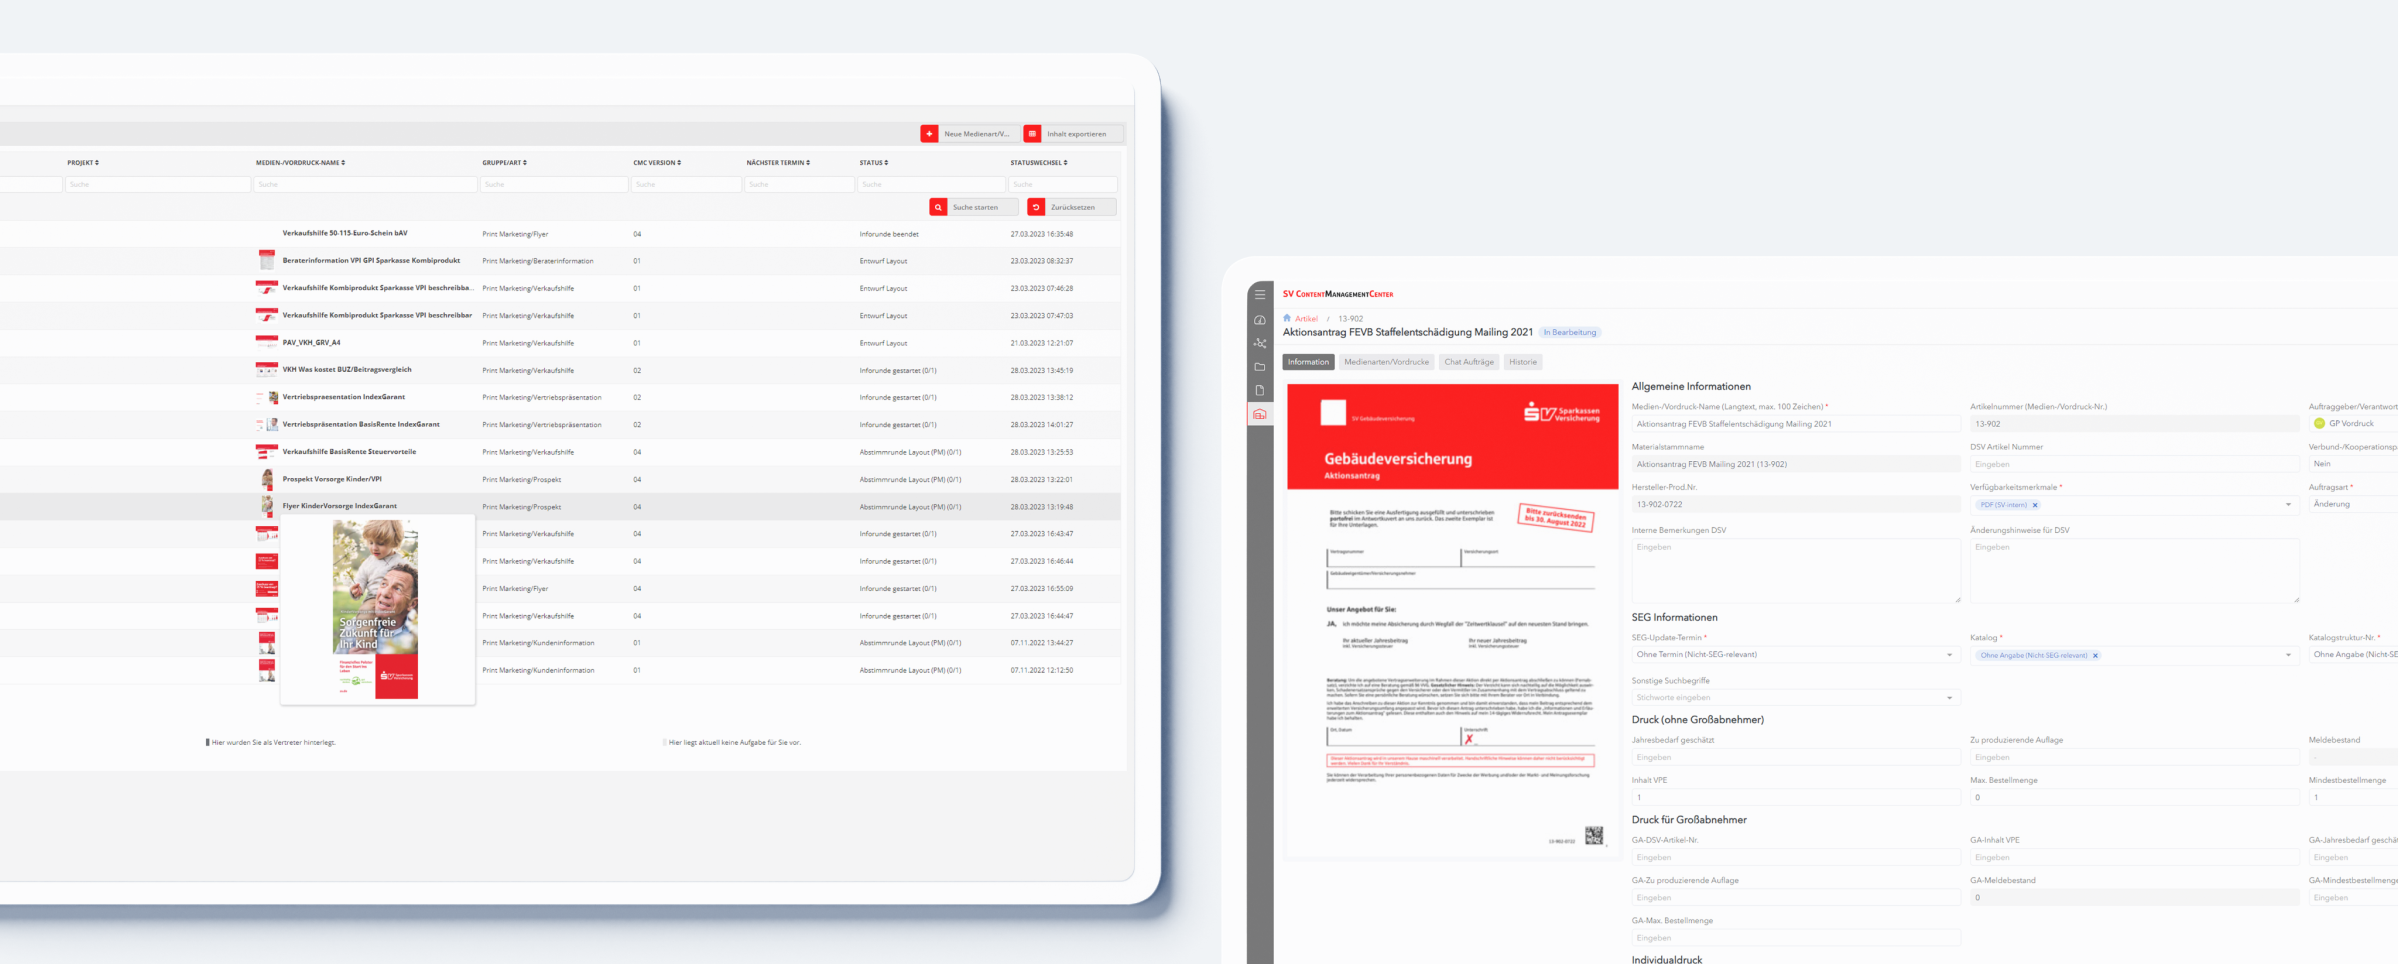Remove the Ohne Angabe catalog tag
Image resolution: width=2398 pixels, height=964 pixels.
(x=2095, y=656)
